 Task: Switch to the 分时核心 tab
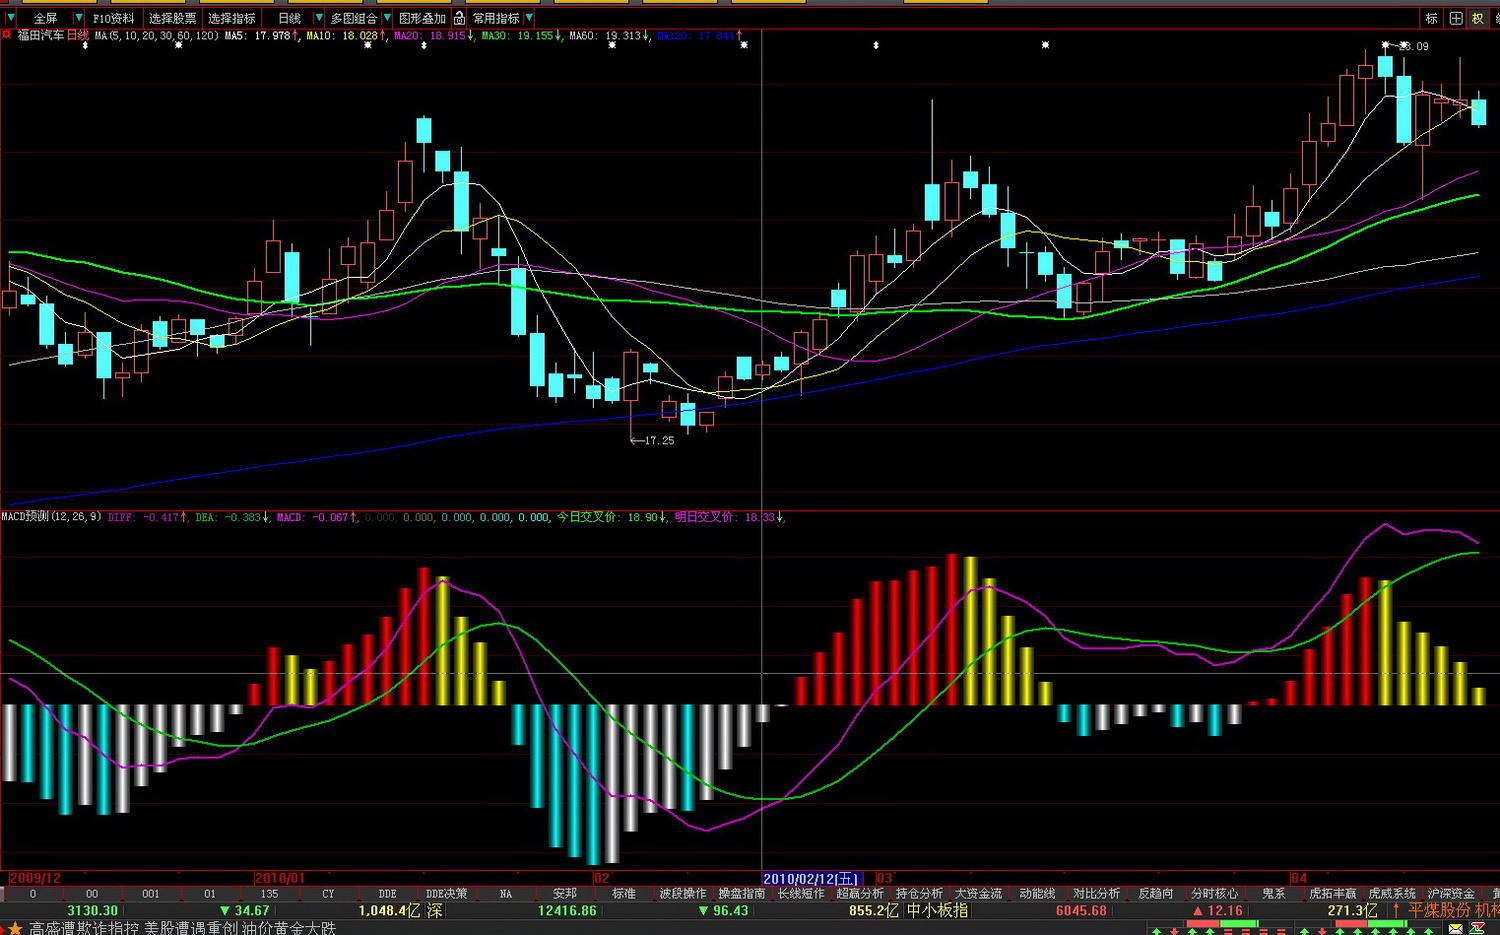(x=1214, y=894)
